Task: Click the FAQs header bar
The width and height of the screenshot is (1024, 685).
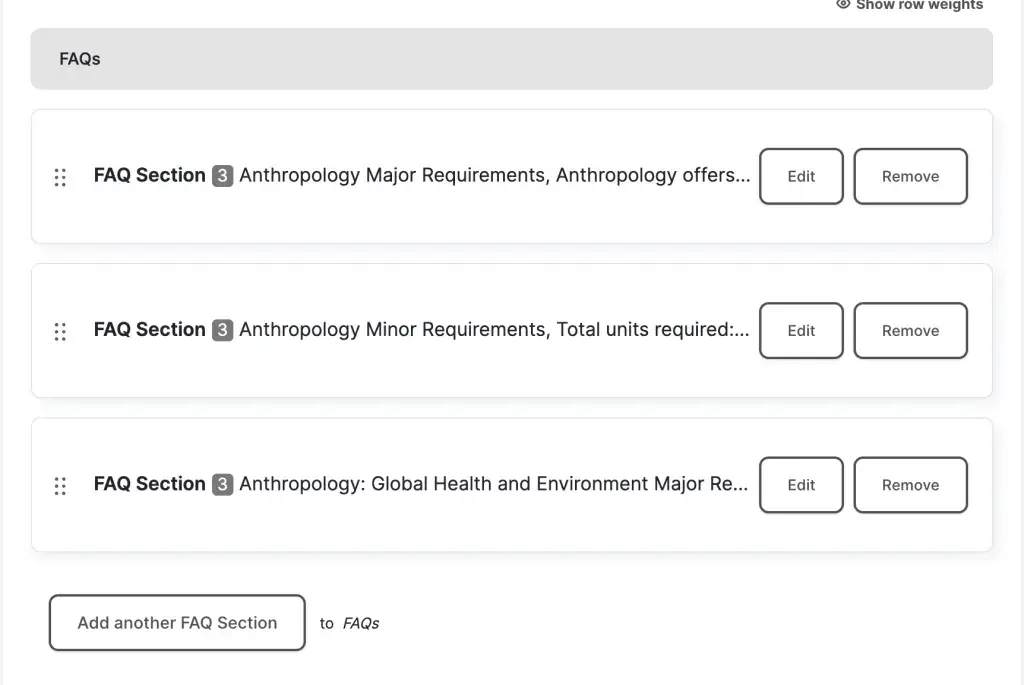Action: tap(511, 59)
